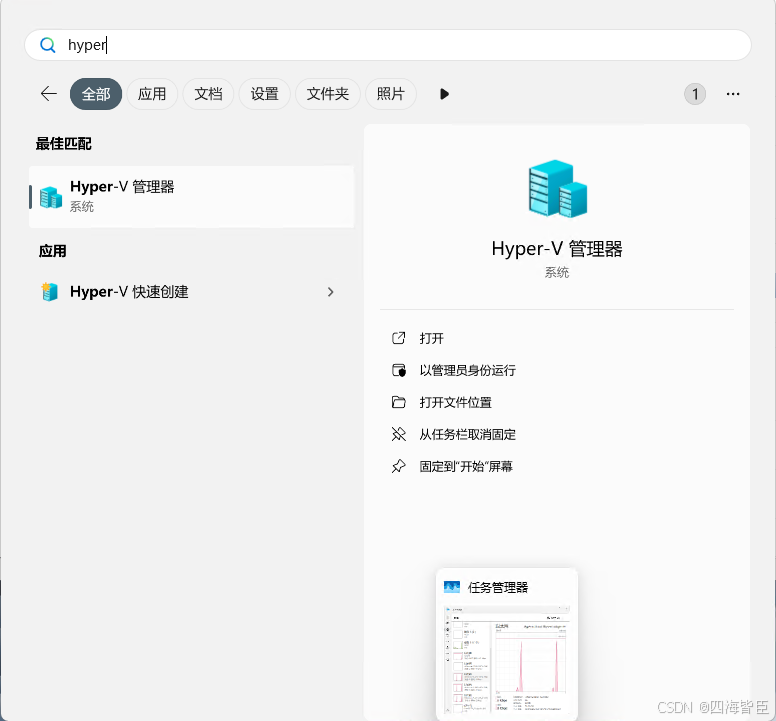
Task: Select the 应用 filter tab
Action: (152, 94)
